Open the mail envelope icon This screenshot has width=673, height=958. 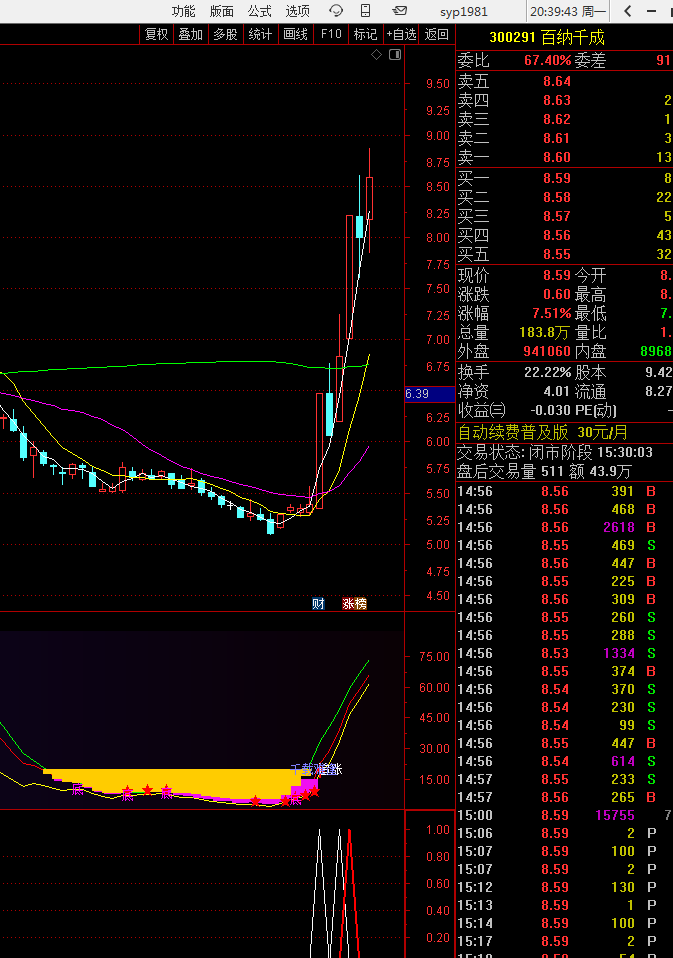pyautogui.click(x=399, y=10)
